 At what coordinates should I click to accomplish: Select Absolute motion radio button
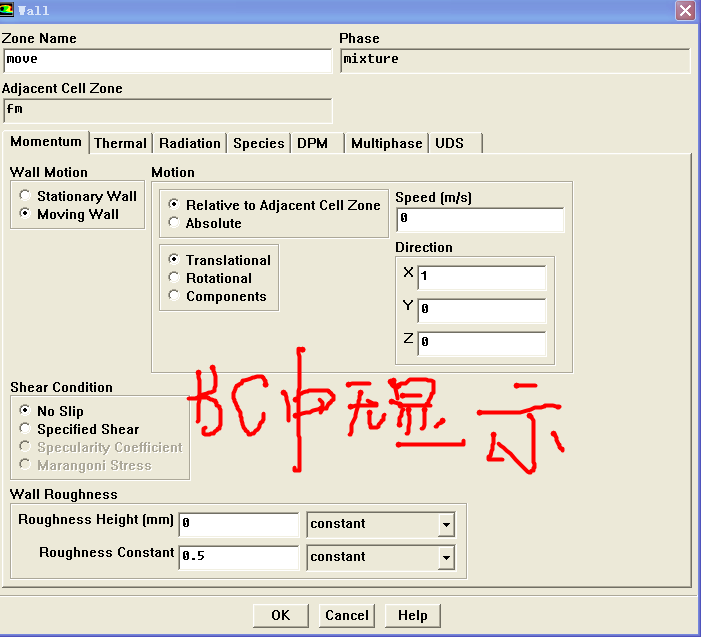175,223
